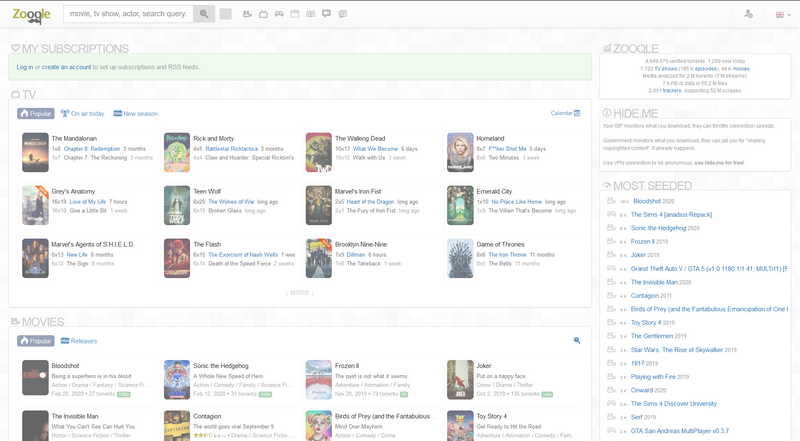The image size is (800, 441).
Task: Open Chapter 8: Redemption episode link
Action: tap(92, 149)
